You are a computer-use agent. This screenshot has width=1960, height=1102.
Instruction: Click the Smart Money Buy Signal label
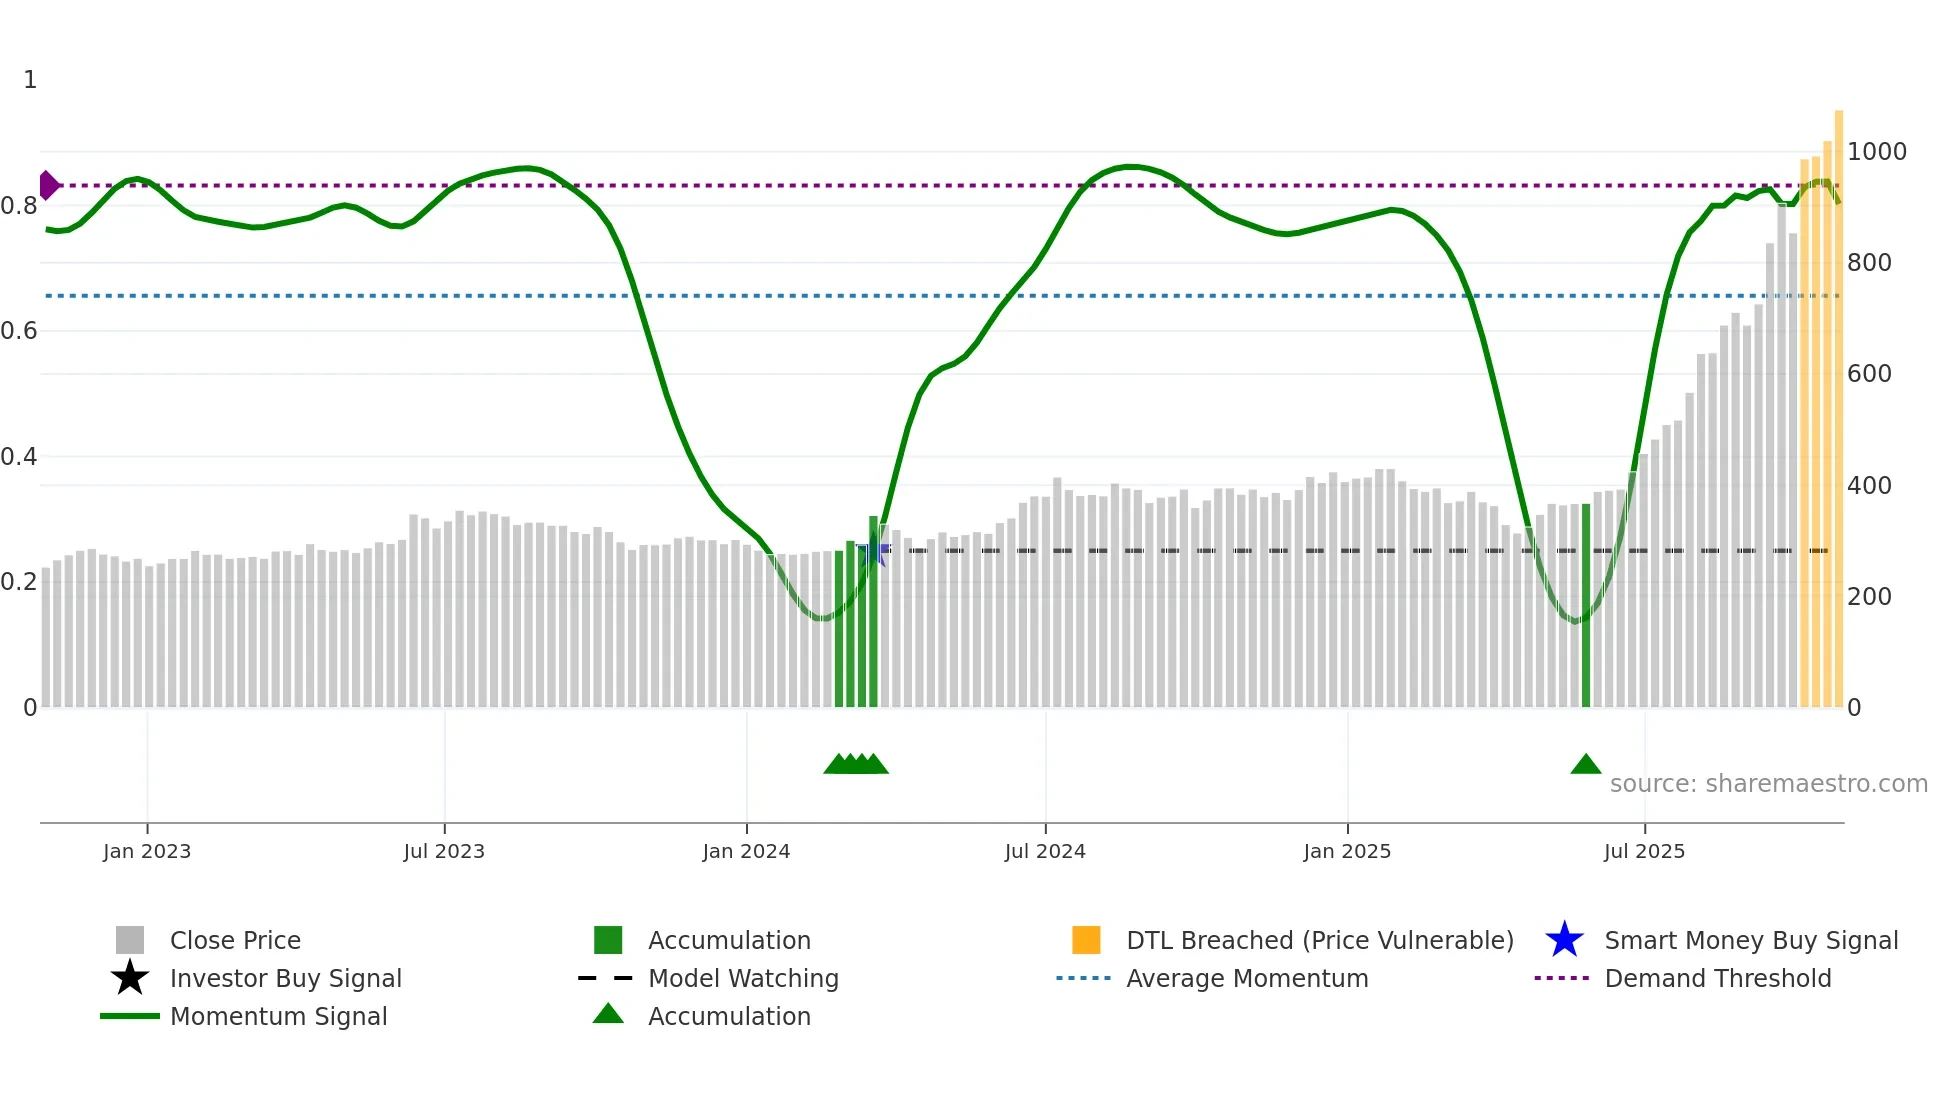(x=1751, y=940)
